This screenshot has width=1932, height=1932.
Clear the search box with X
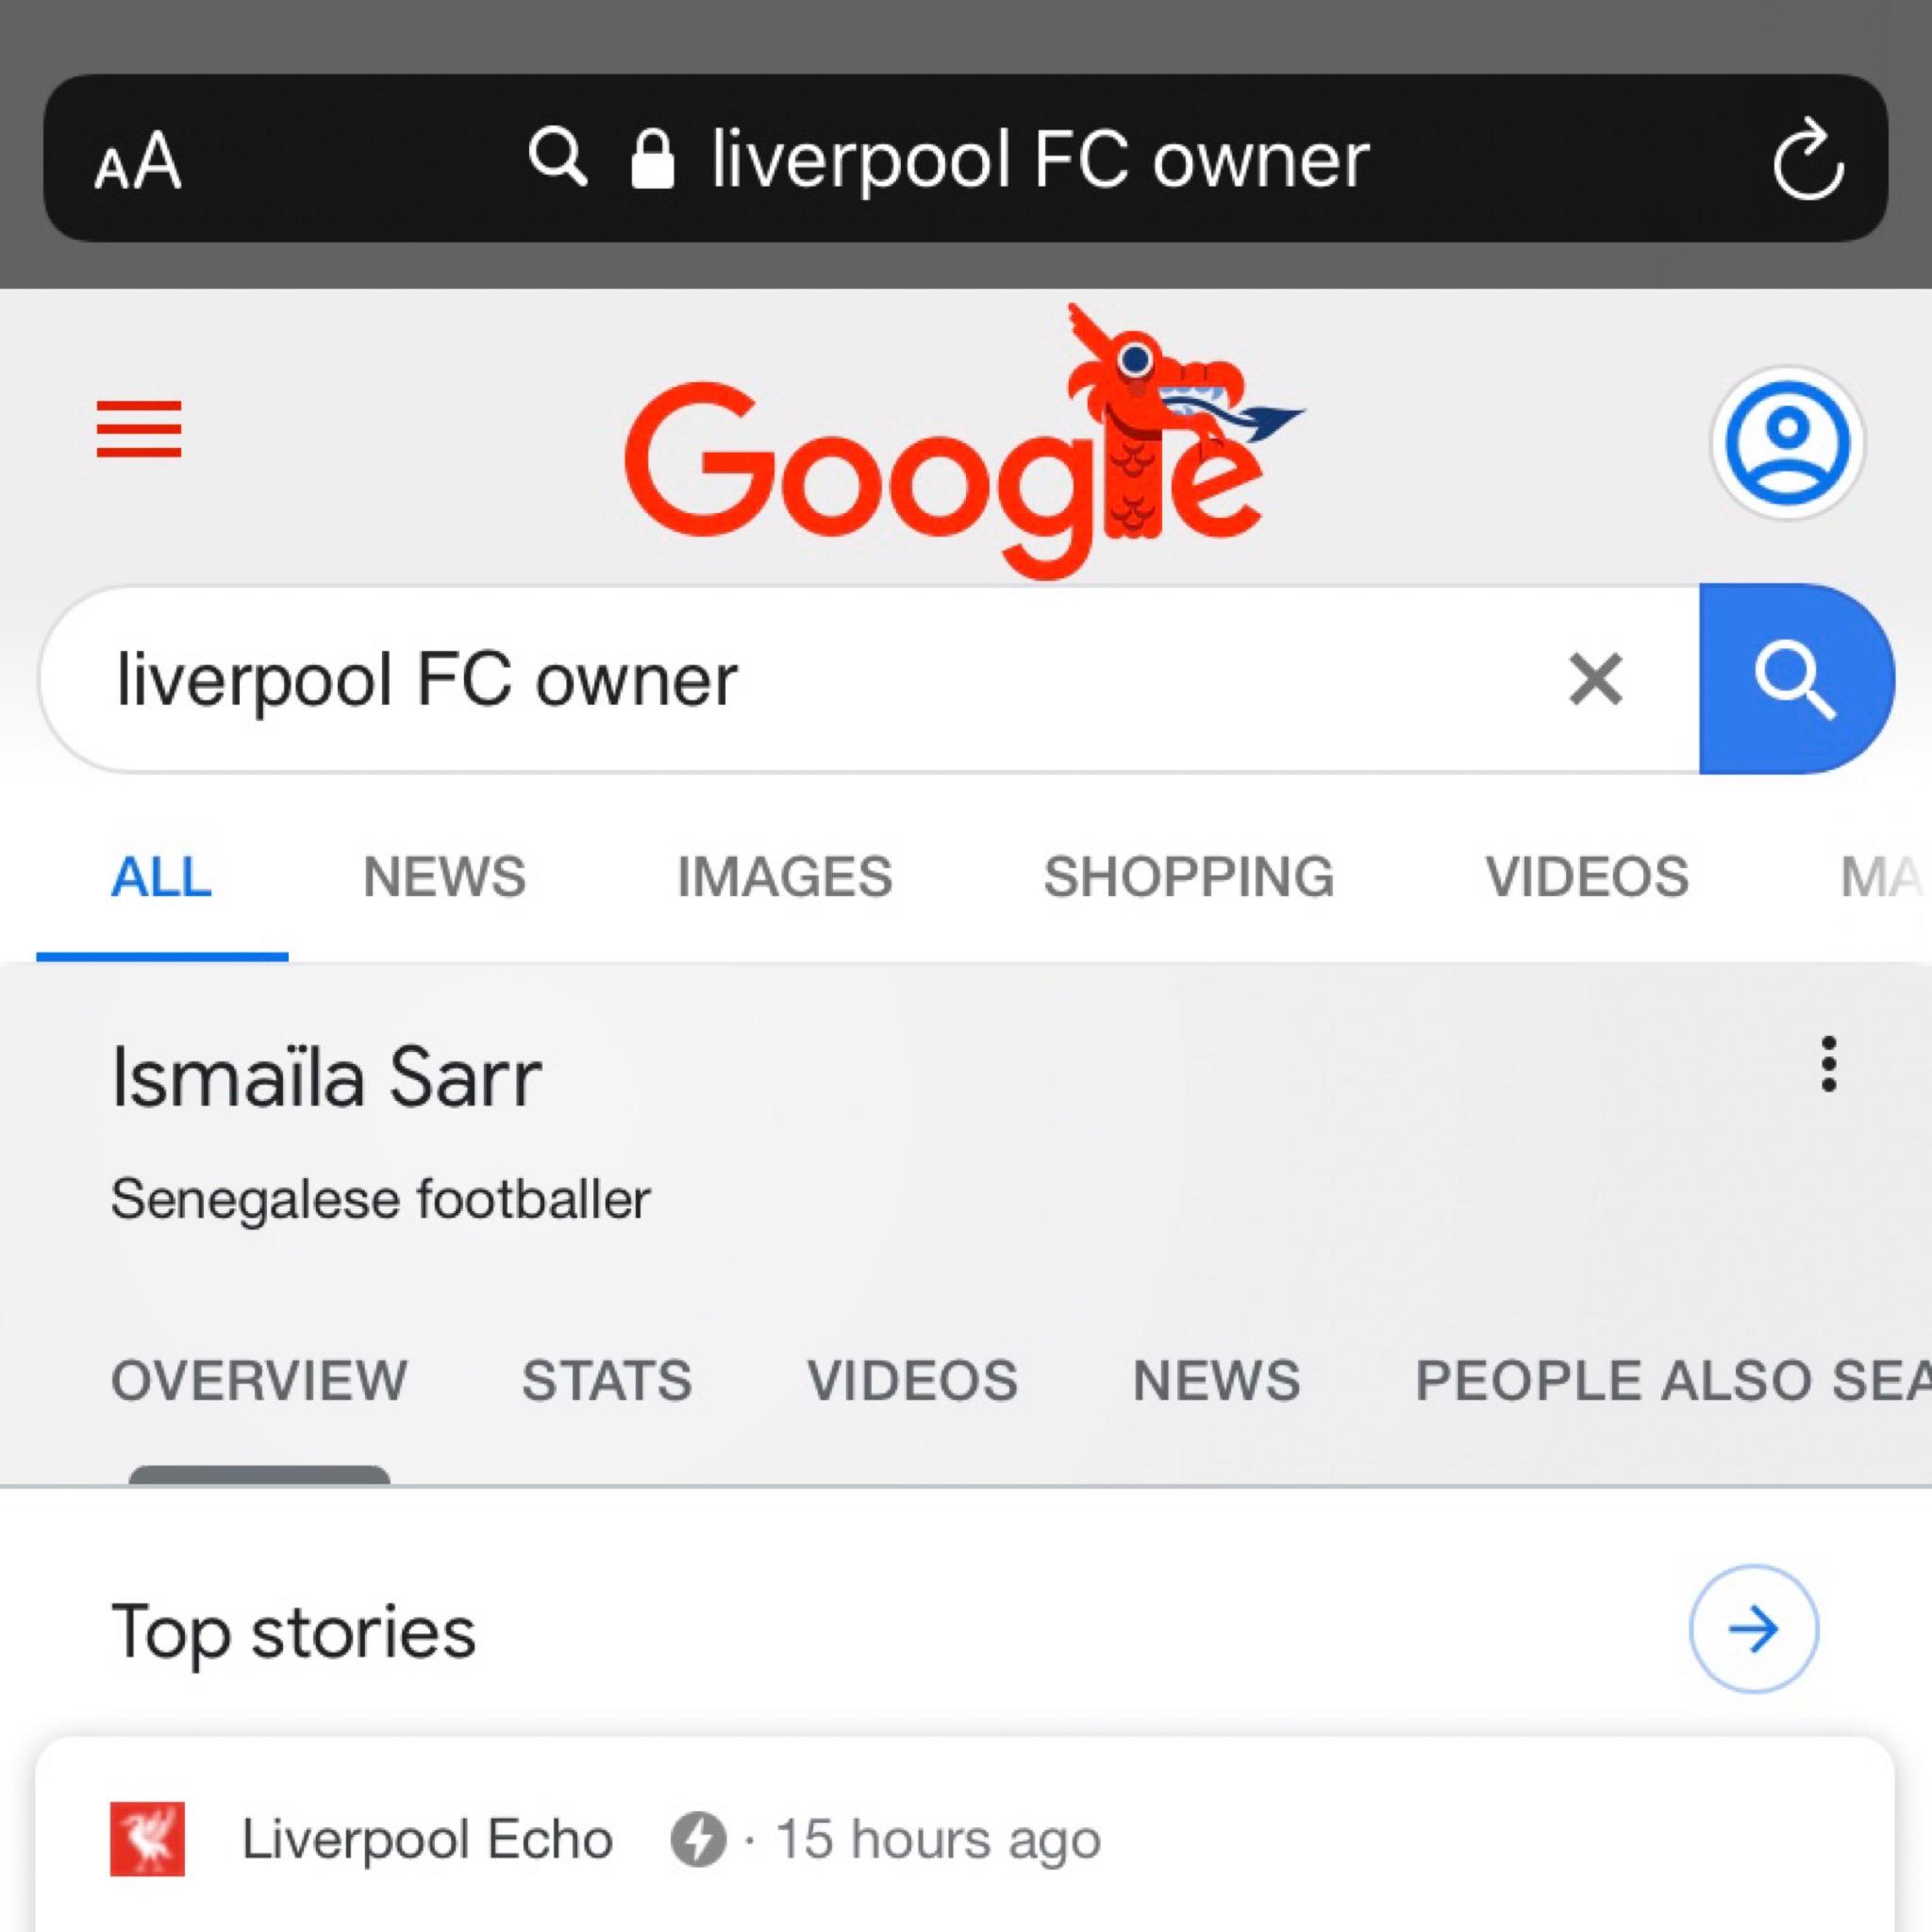pos(1595,680)
